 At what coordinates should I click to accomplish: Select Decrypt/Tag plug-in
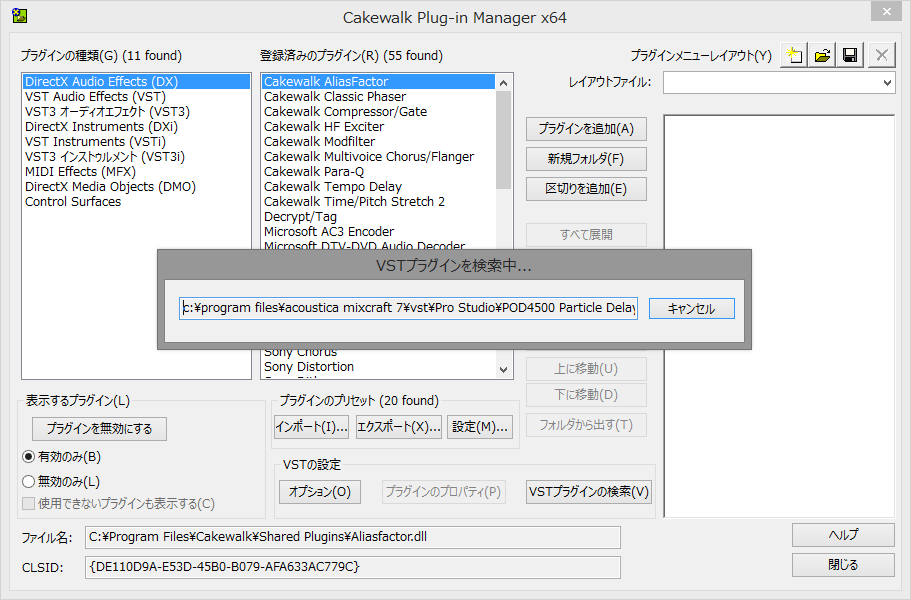[x=379, y=217]
